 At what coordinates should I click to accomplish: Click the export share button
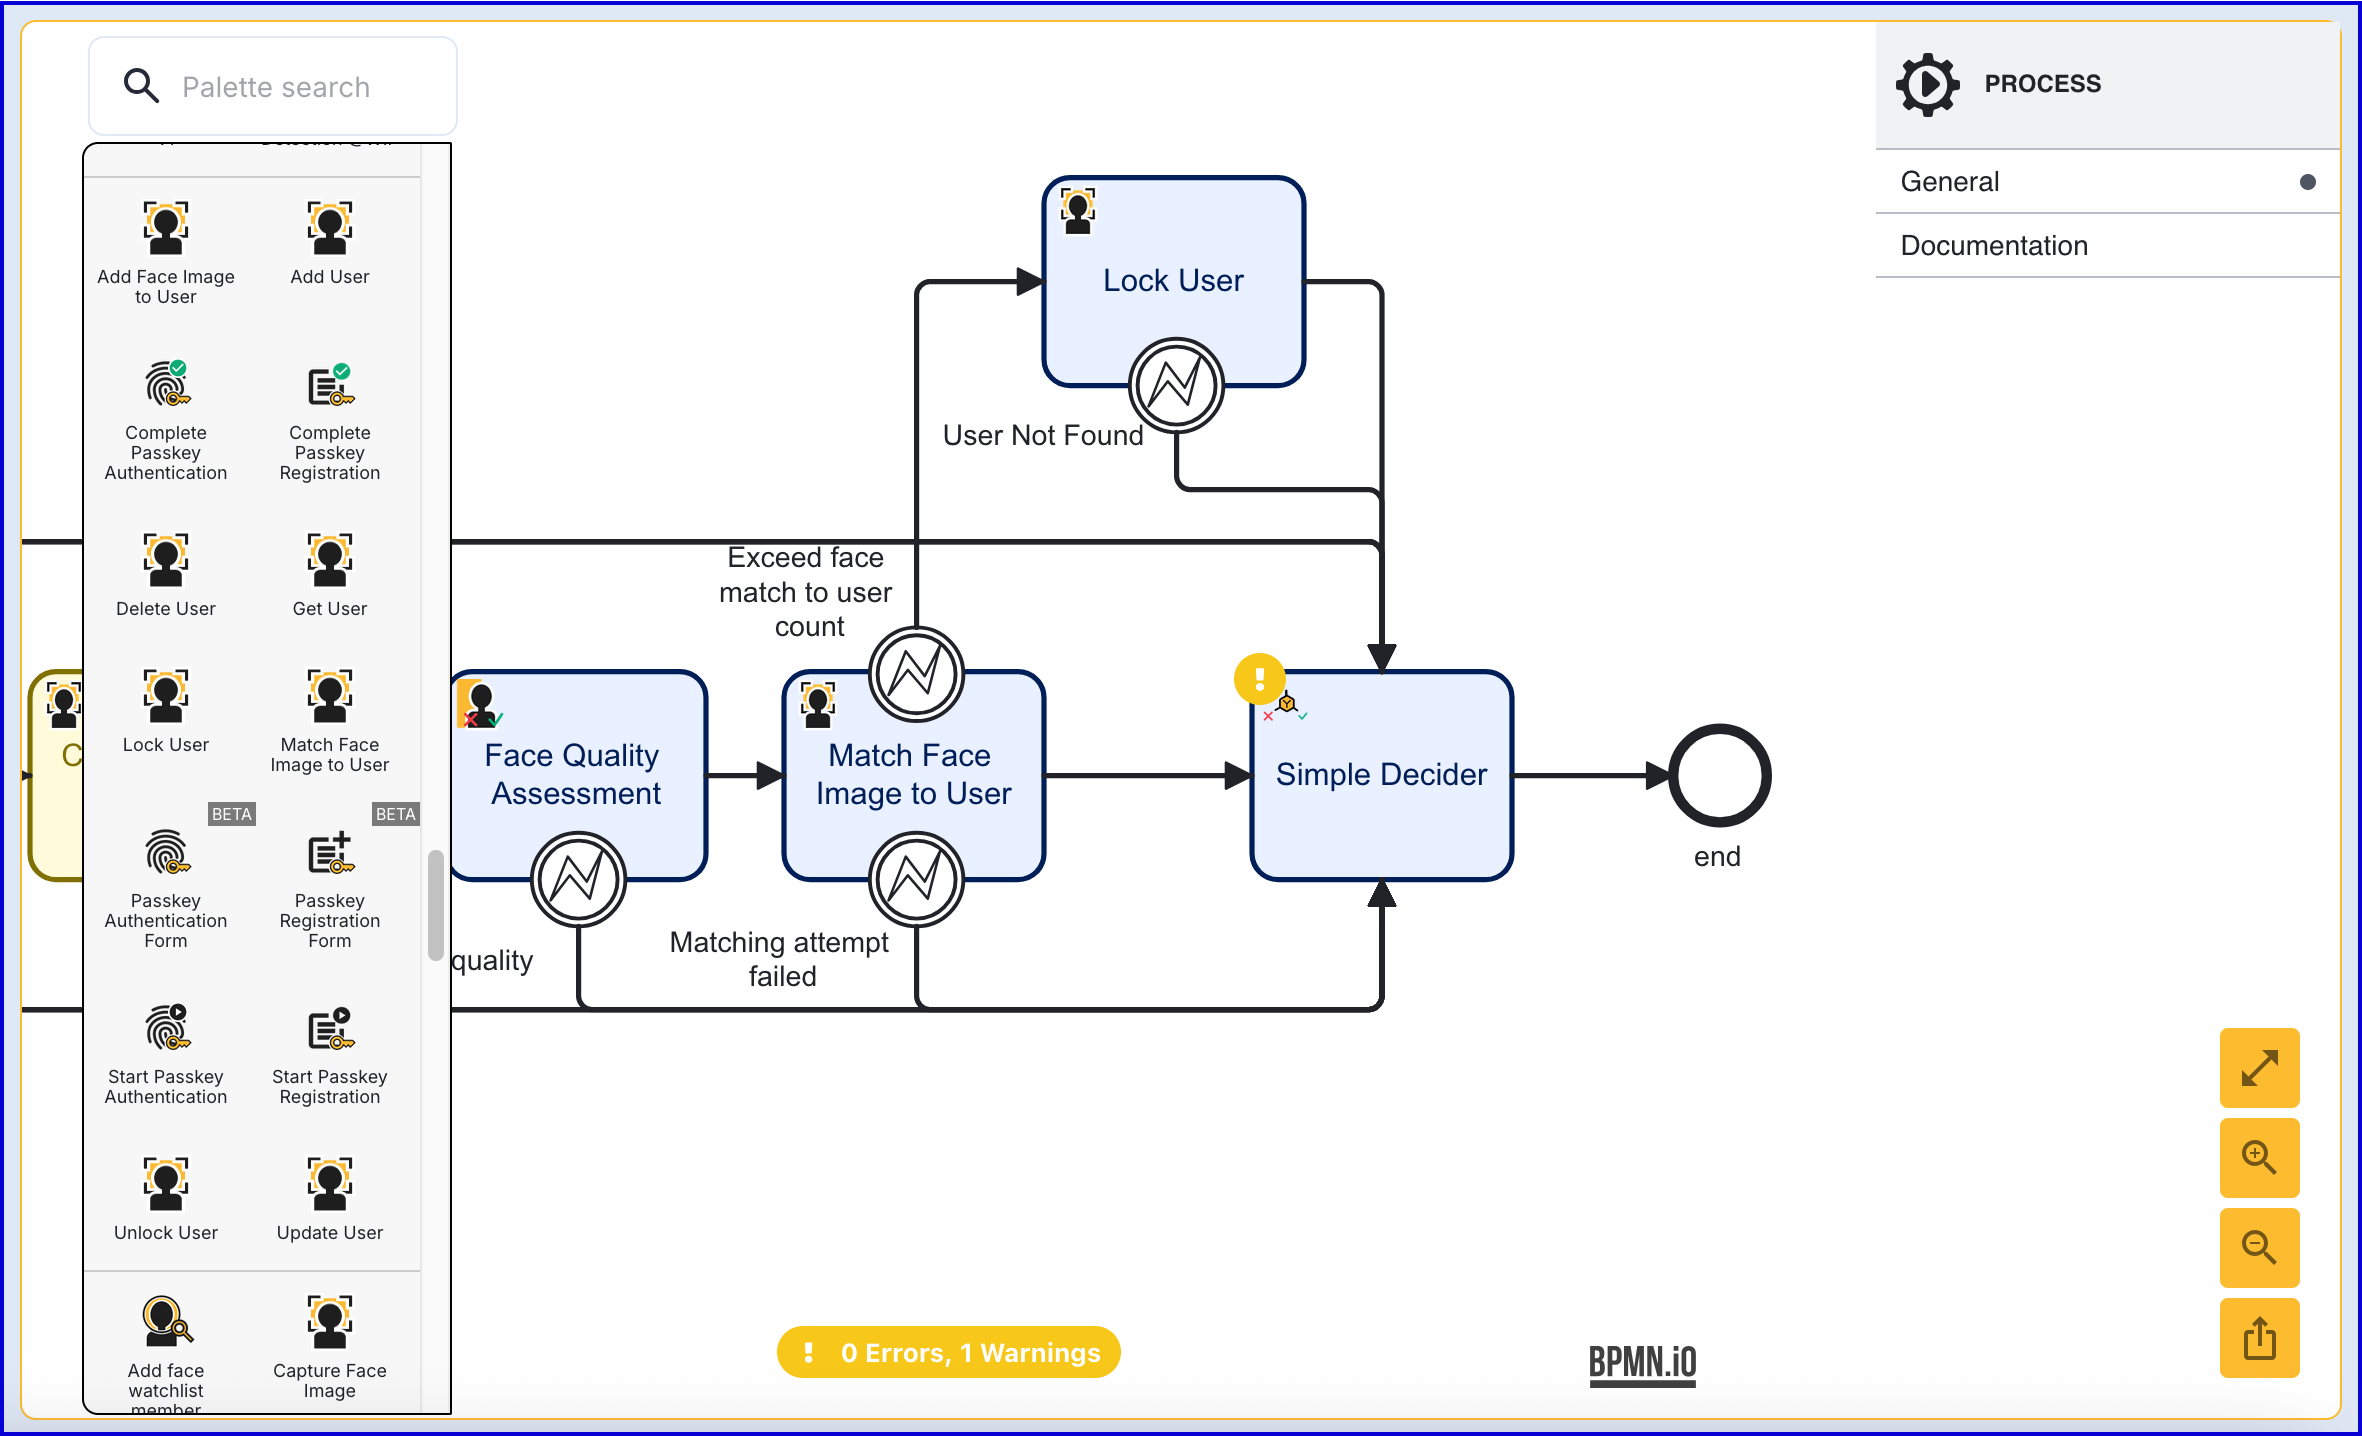[2259, 1338]
